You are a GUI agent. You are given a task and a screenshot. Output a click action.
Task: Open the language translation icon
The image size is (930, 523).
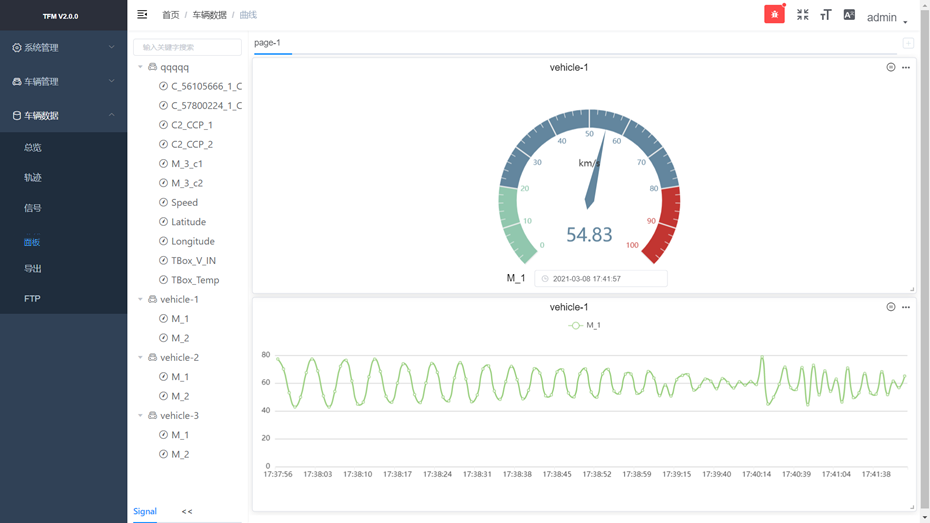pyautogui.click(x=849, y=15)
